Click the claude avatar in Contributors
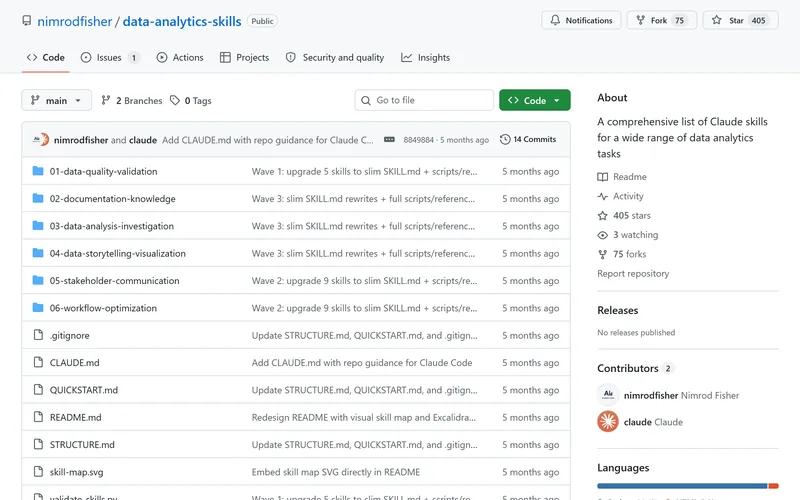 point(608,421)
